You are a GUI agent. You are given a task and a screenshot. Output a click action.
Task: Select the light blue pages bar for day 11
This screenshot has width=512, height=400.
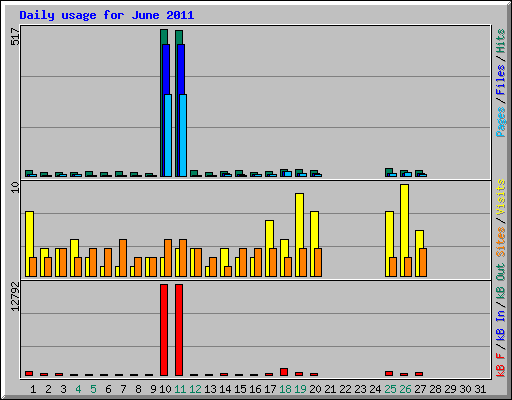pos(183,135)
